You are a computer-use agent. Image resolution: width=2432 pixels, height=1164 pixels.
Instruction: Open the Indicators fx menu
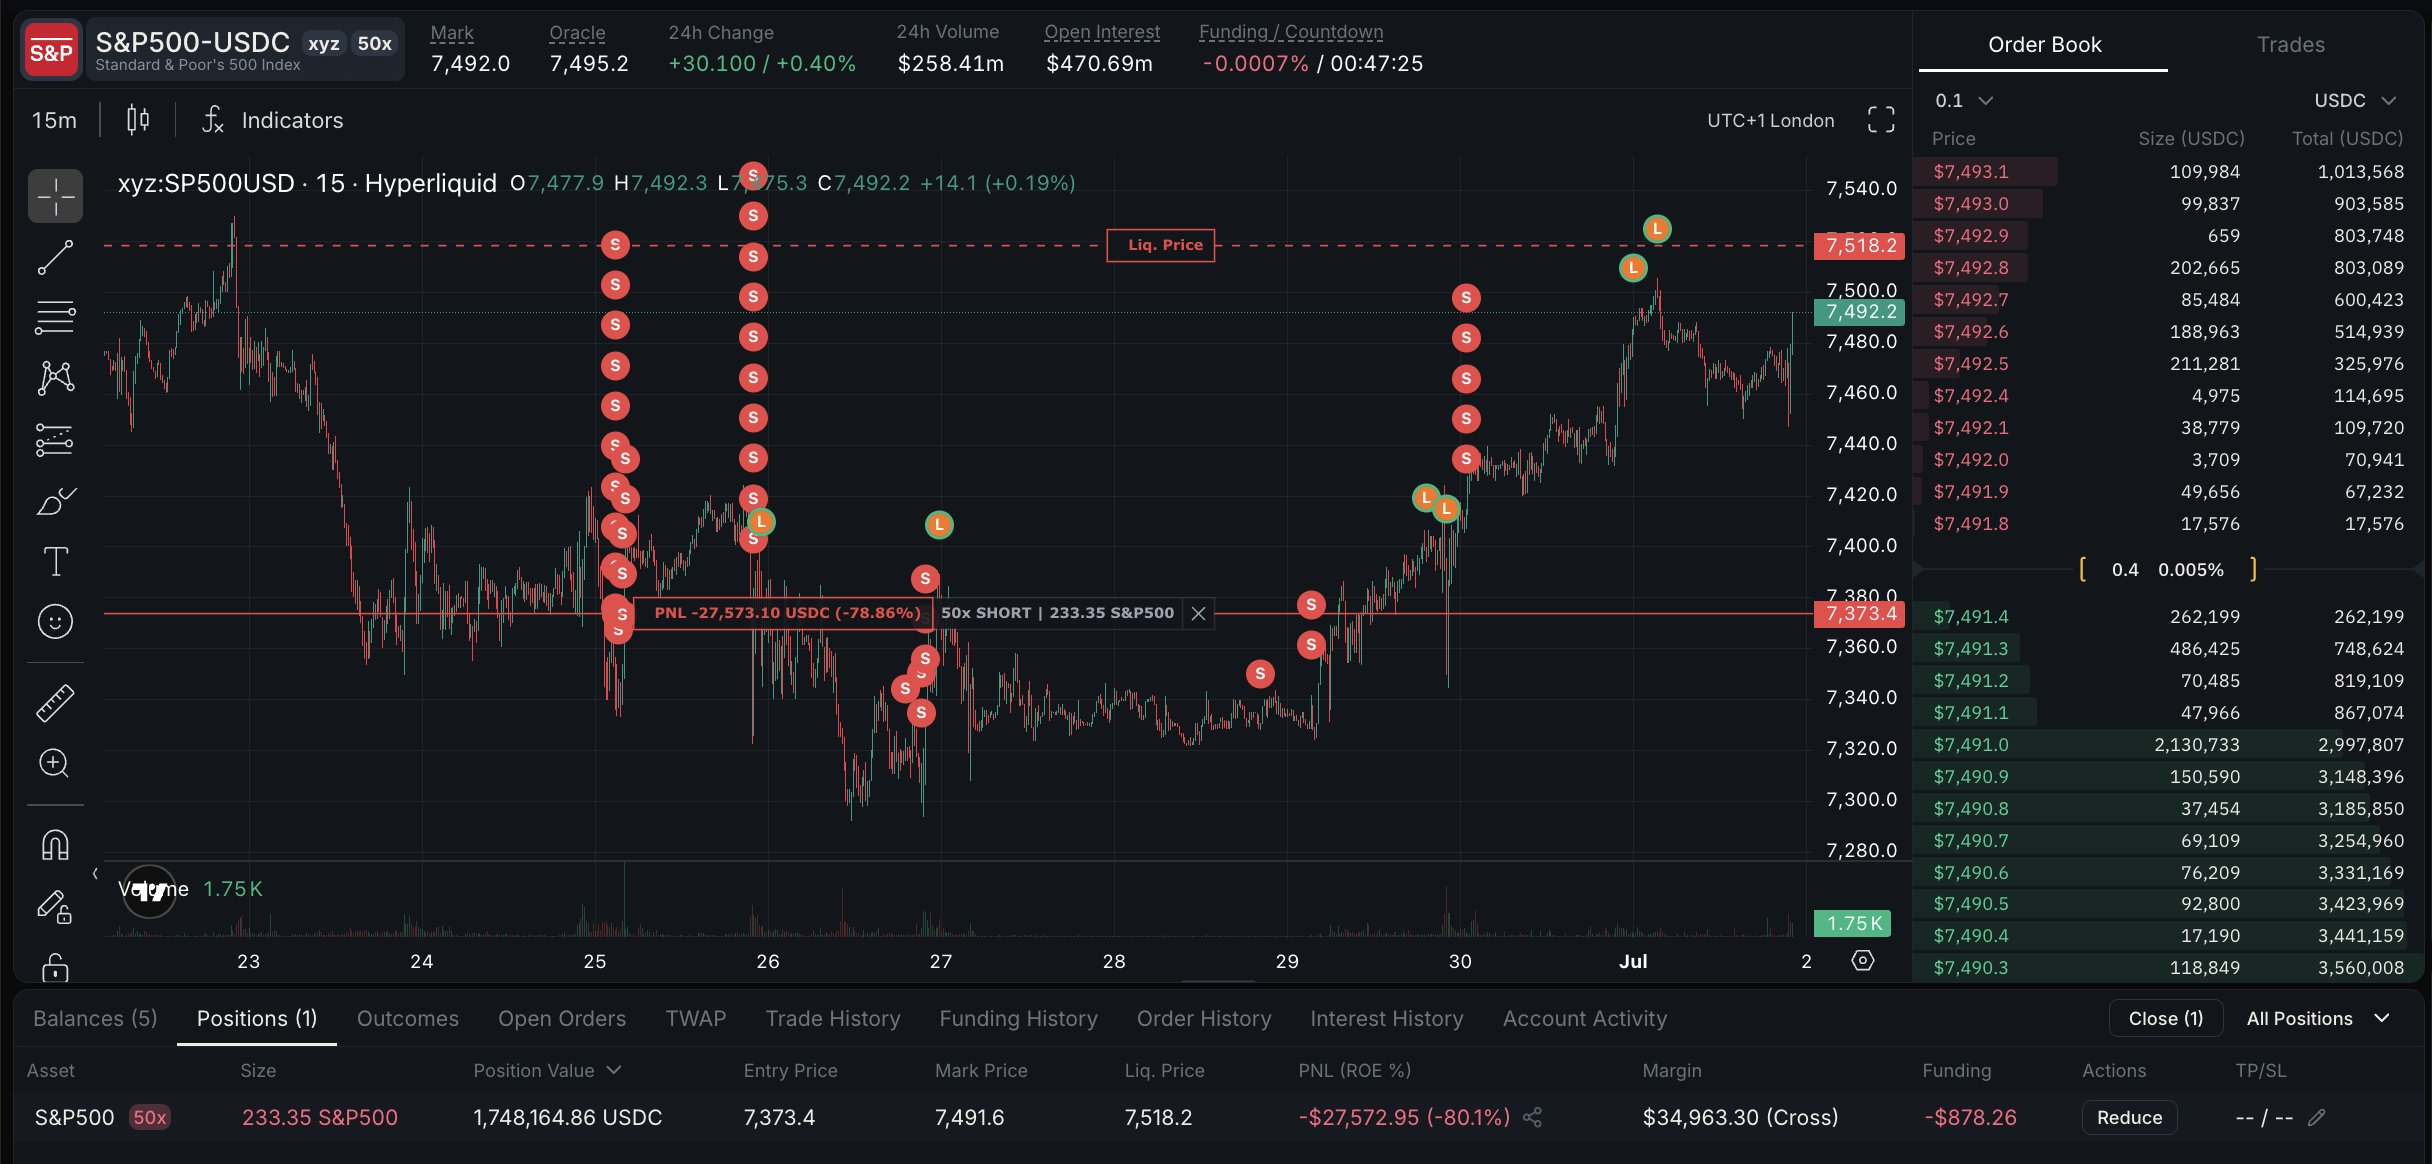click(x=272, y=120)
